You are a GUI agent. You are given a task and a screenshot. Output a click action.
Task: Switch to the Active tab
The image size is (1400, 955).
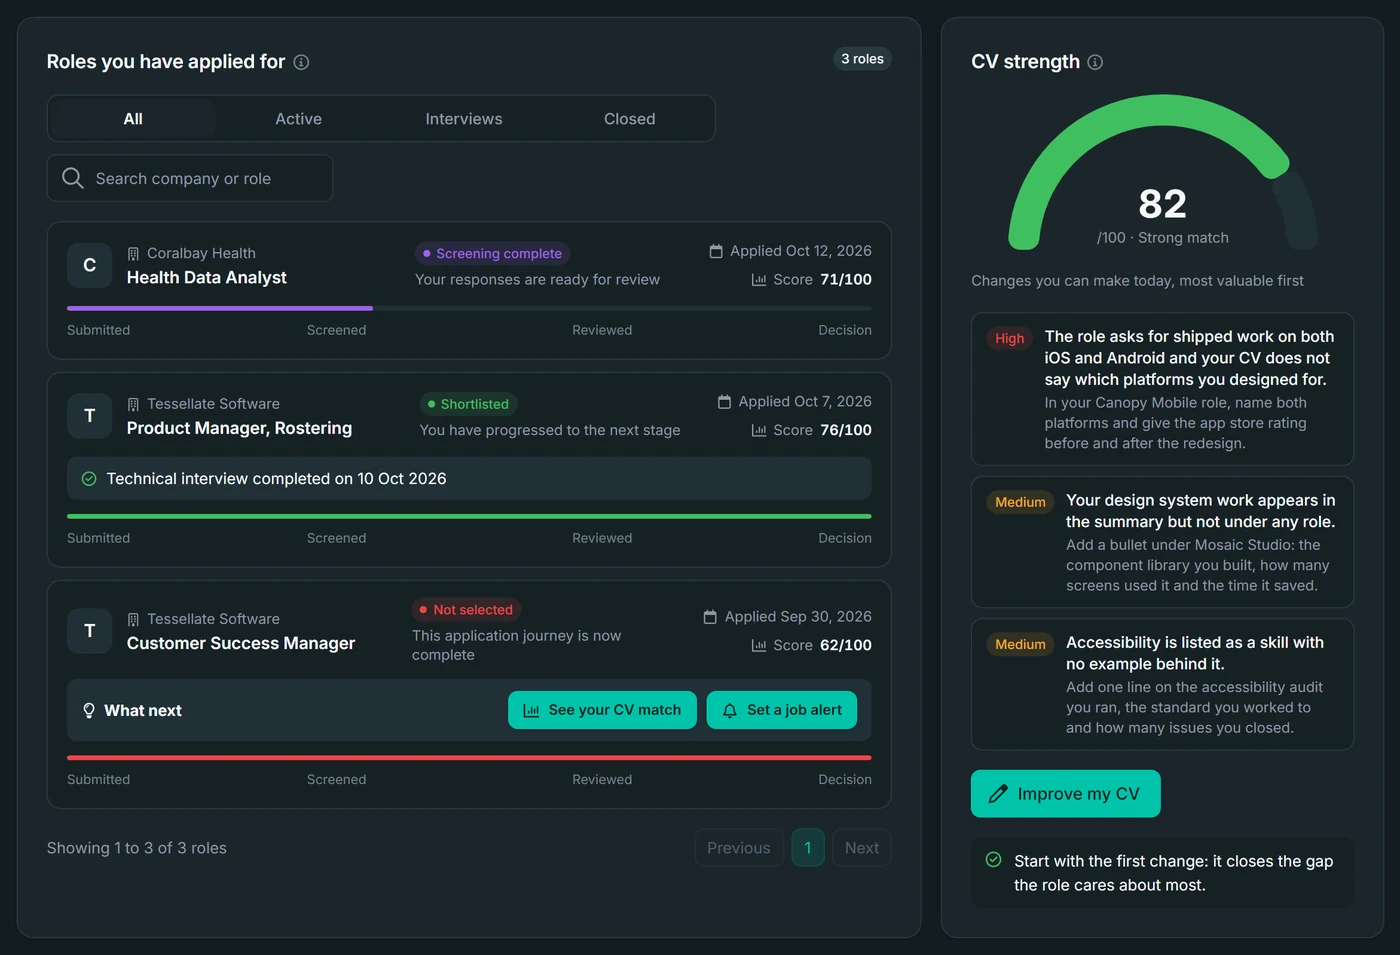[299, 119]
